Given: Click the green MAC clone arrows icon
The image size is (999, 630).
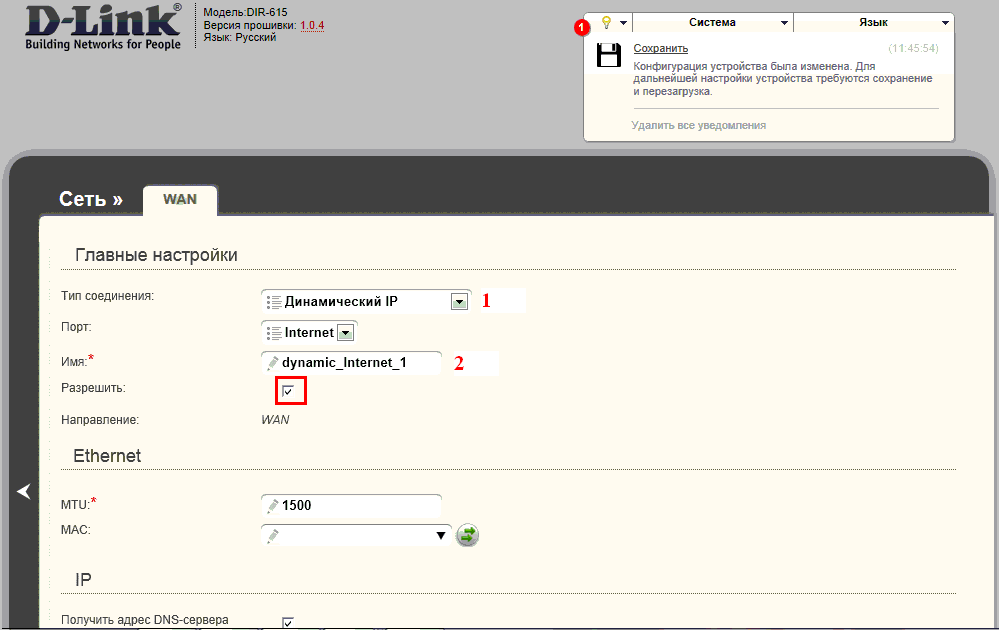Looking at the screenshot, I should [x=467, y=535].
